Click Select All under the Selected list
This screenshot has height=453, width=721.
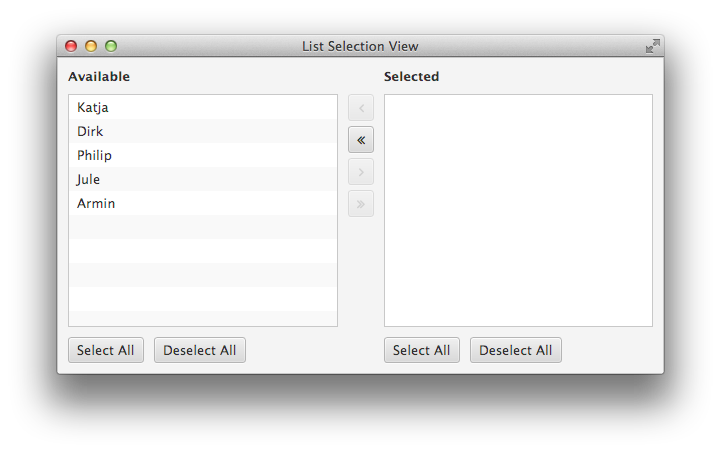tap(422, 350)
